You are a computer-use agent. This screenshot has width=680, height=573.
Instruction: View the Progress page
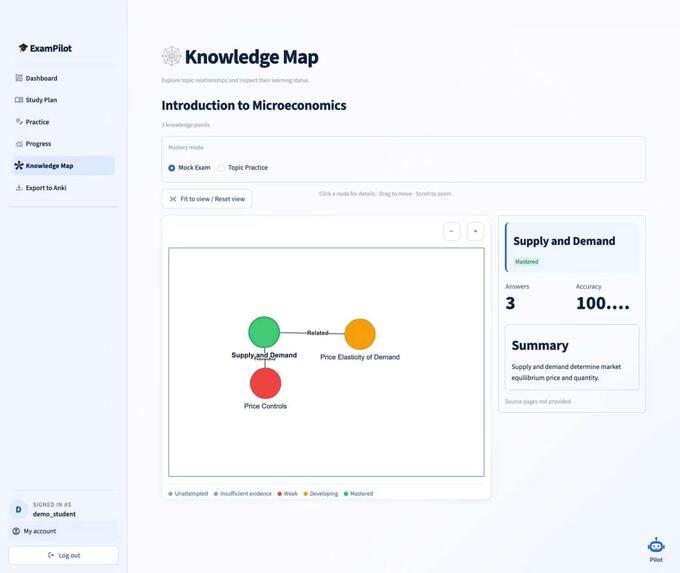63,144
